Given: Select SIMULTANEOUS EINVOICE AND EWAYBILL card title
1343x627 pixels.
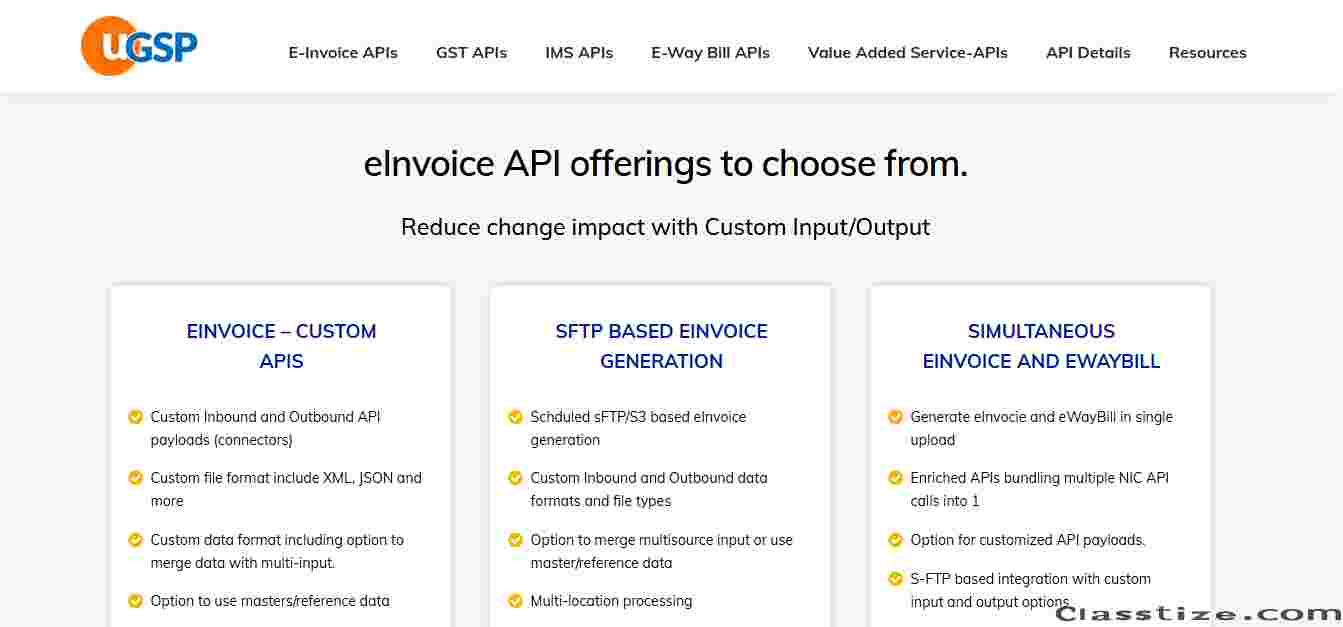Looking at the screenshot, I should pyautogui.click(x=1041, y=346).
